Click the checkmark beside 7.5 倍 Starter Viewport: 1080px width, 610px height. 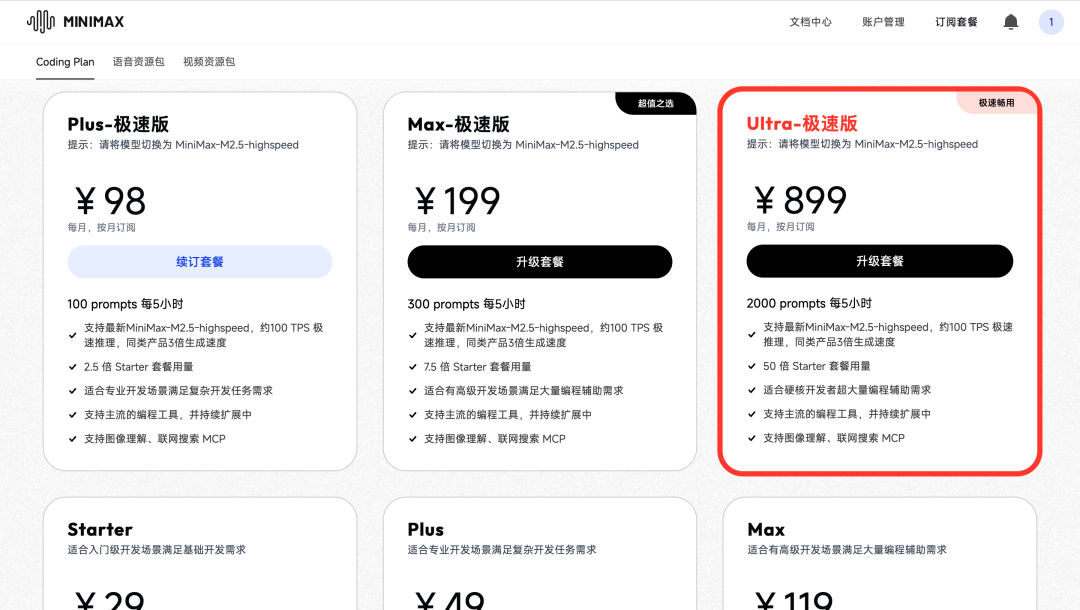coord(413,367)
